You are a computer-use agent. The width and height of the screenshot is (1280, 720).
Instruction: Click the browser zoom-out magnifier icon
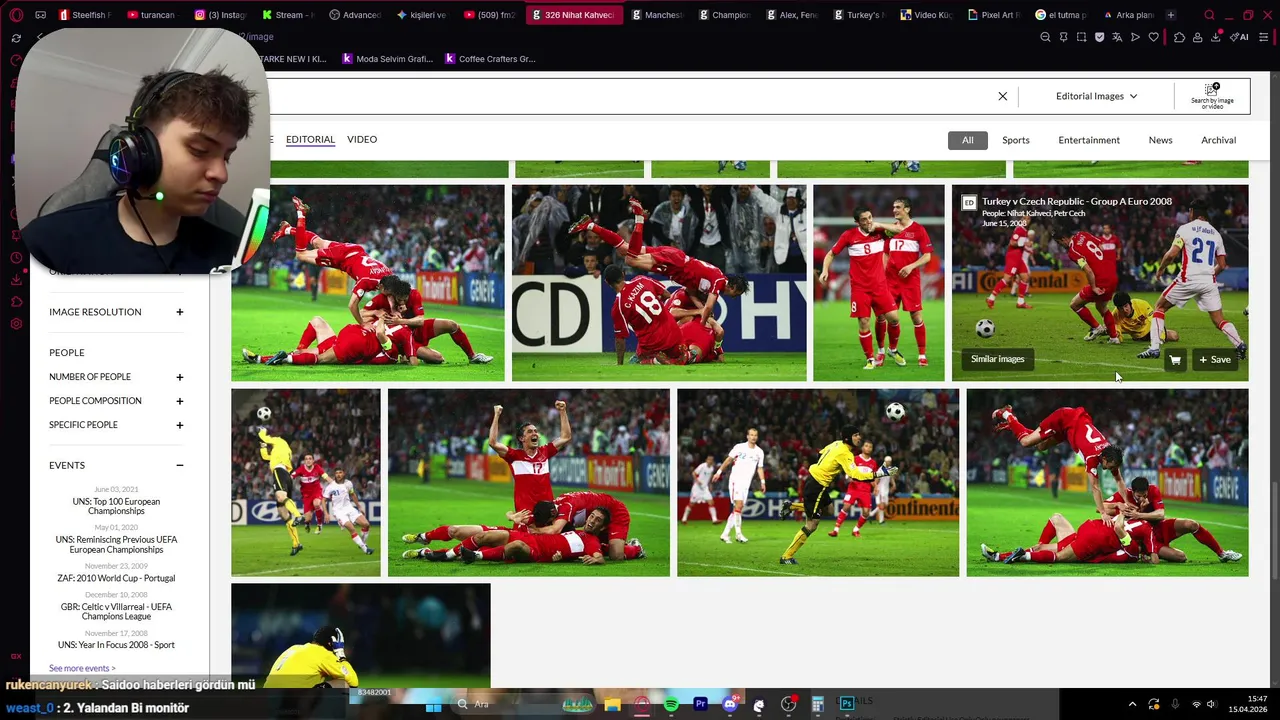point(1045,37)
